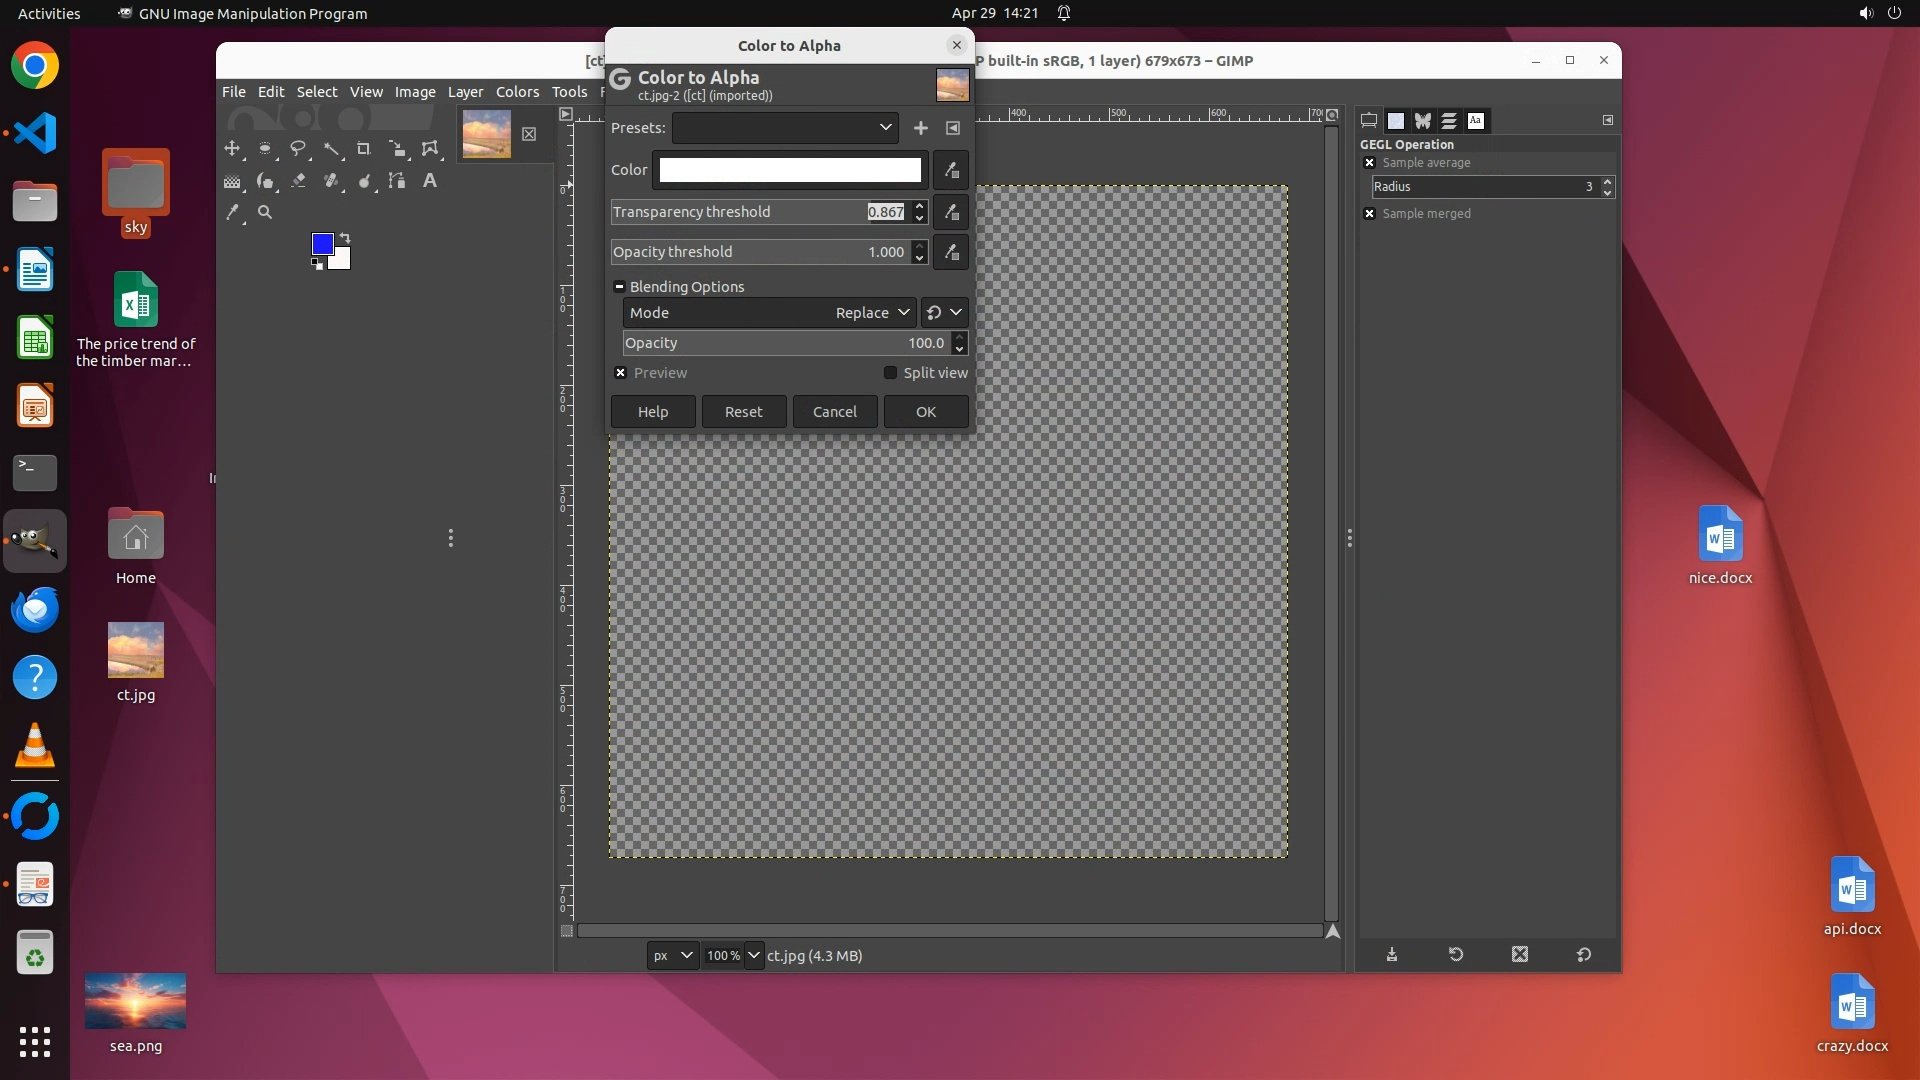
Task: Click the OK button
Action: tap(925, 412)
